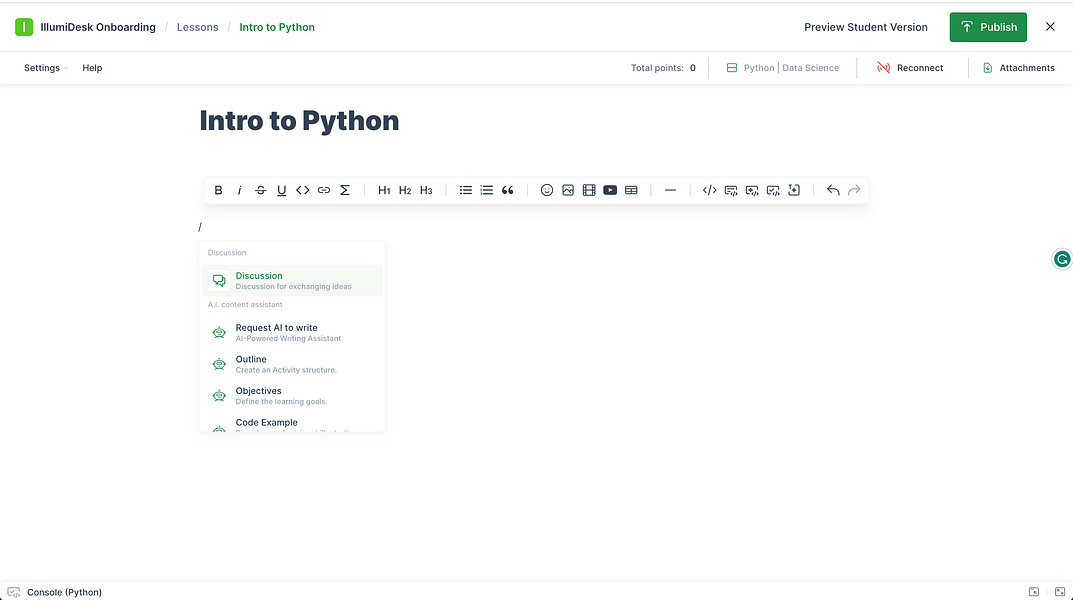Click the A.I. content assistant header
The width and height of the screenshot is (1073, 600).
click(x=245, y=304)
